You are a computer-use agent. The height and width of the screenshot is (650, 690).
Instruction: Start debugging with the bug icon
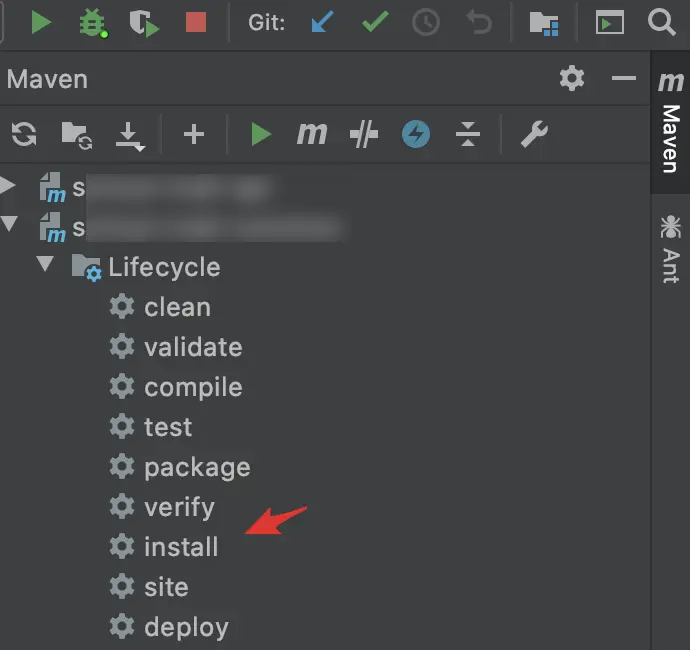pos(92,23)
